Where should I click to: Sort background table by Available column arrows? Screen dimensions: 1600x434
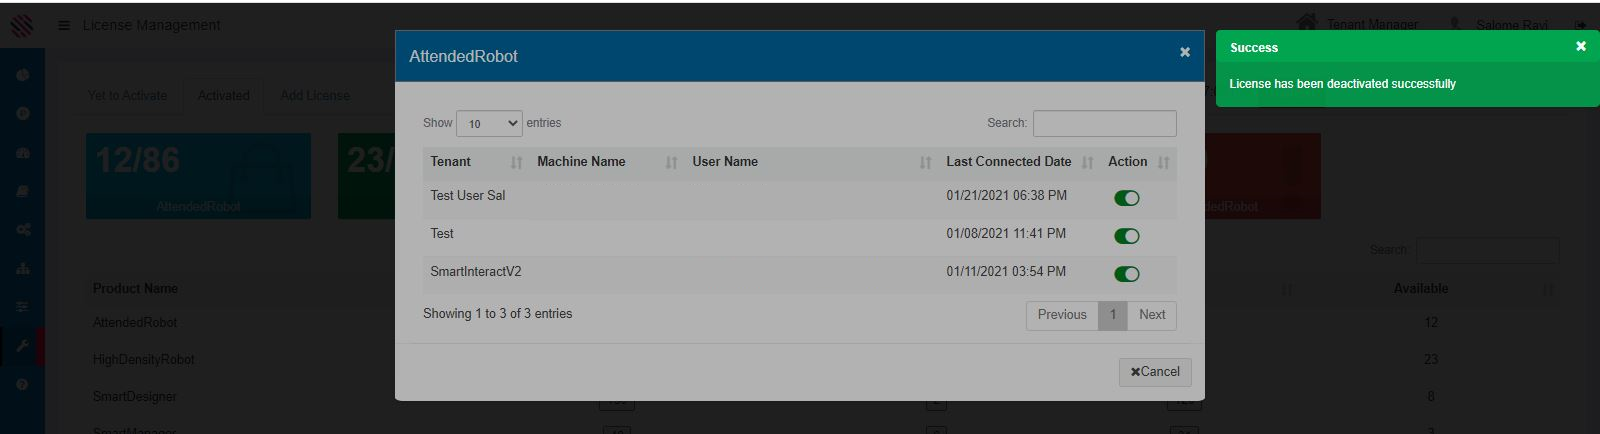pyautogui.click(x=1548, y=289)
